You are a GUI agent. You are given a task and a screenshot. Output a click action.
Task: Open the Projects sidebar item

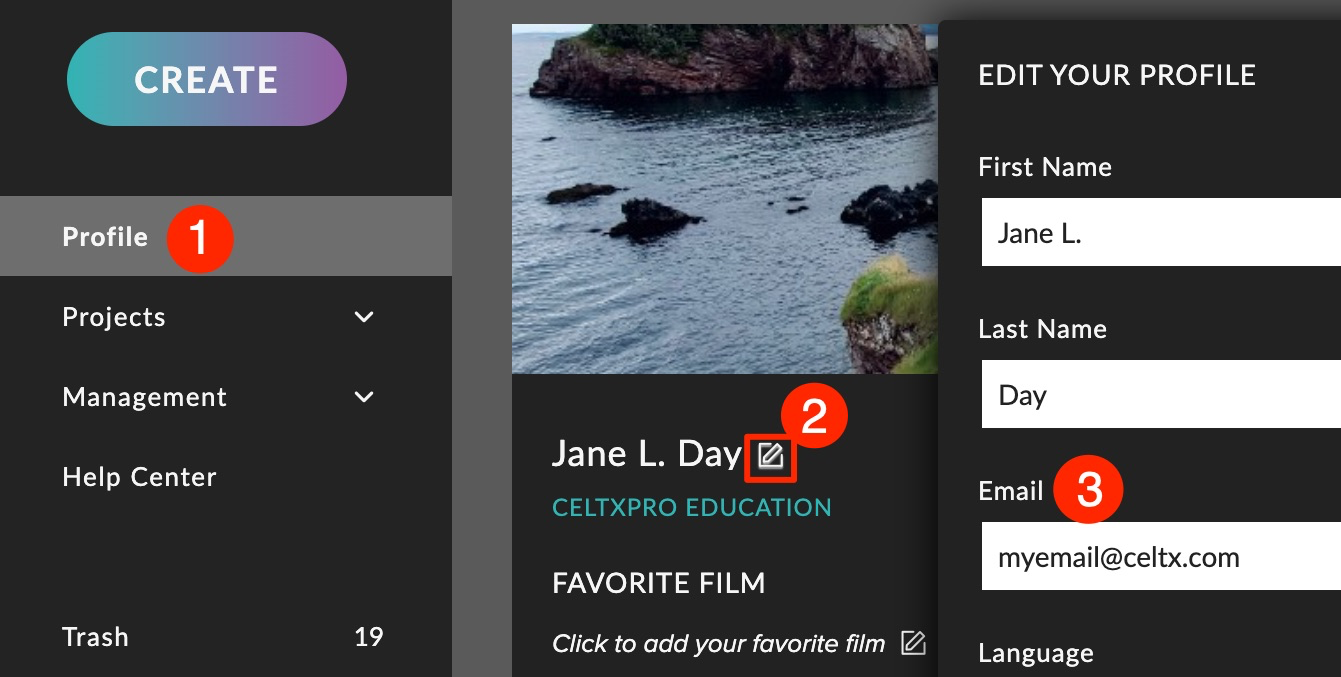[x=226, y=317]
